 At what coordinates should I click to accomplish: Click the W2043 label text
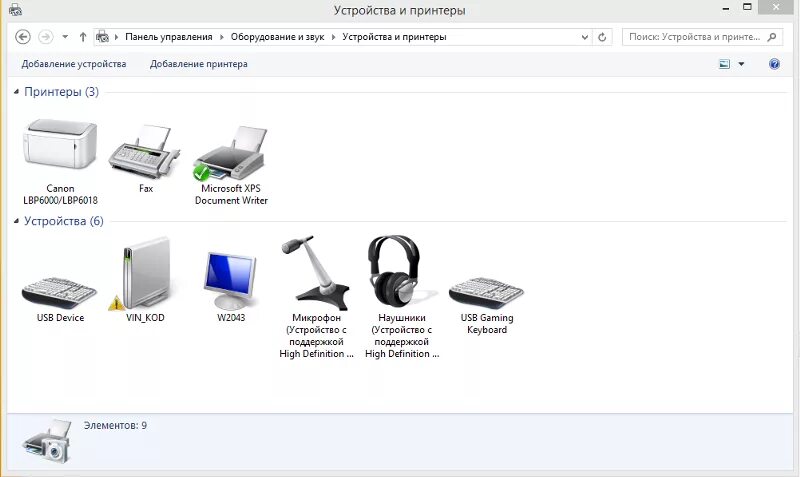click(x=231, y=317)
